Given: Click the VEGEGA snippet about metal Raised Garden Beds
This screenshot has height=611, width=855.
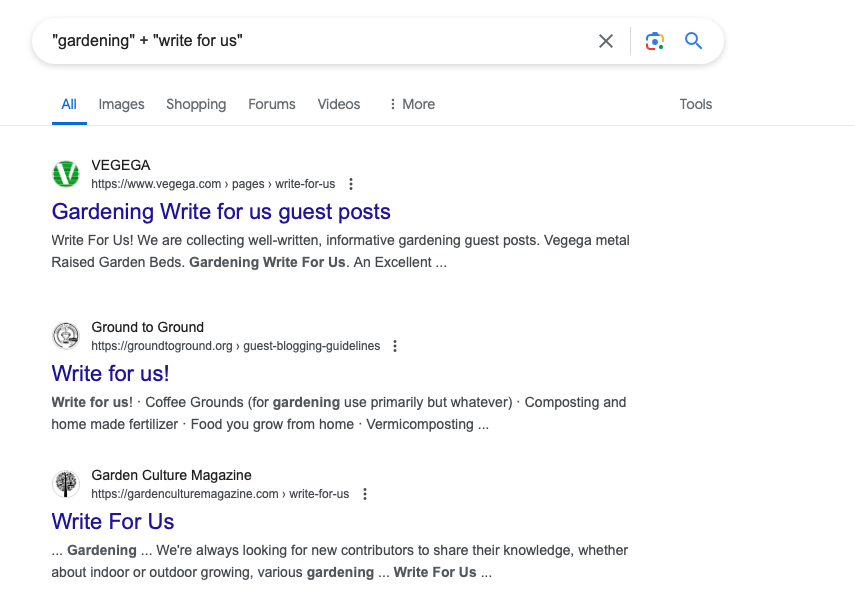Looking at the screenshot, I should (340, 251).
